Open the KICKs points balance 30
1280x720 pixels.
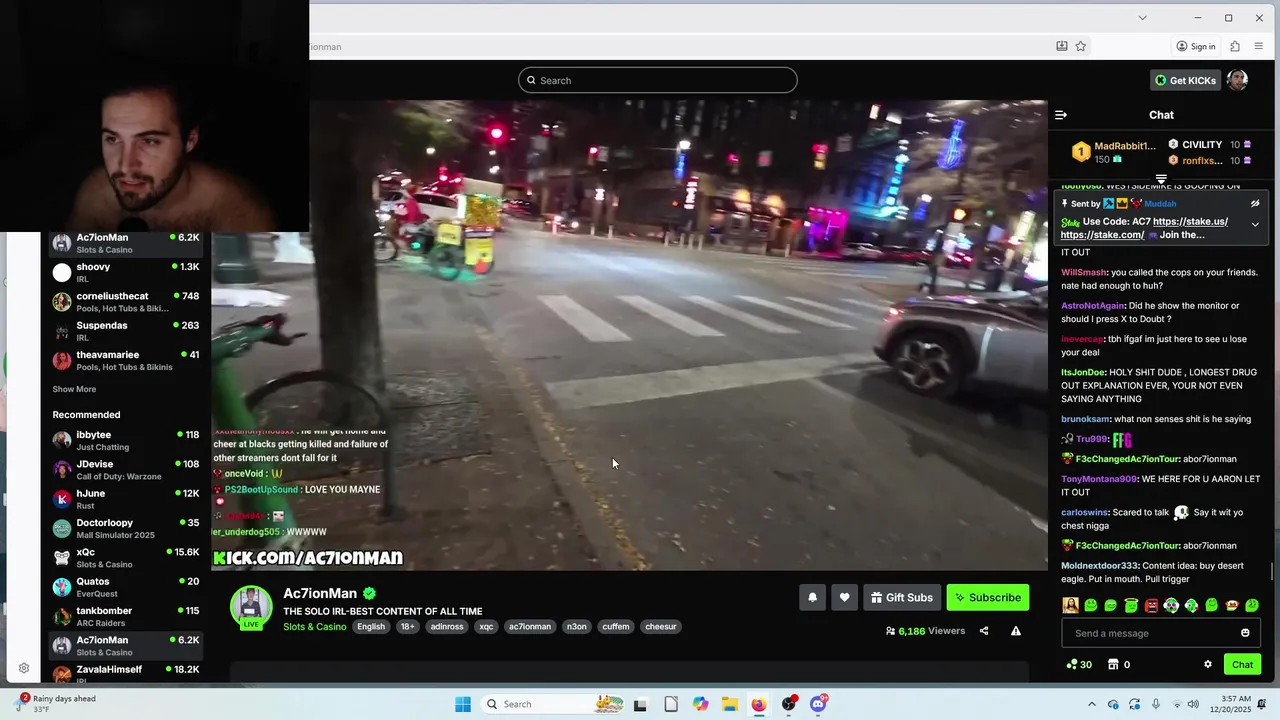tap(1079, 665)
